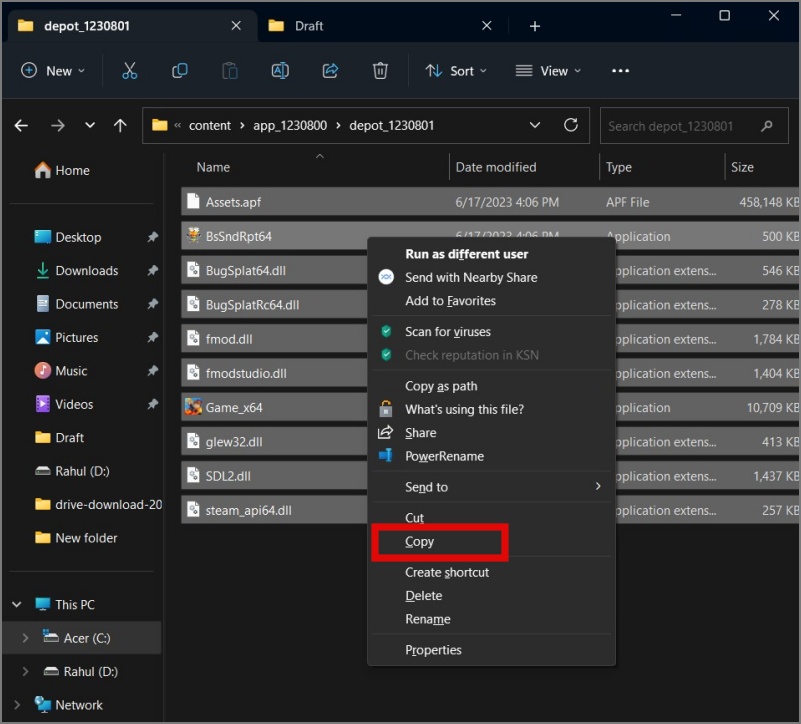Click the BsSndRpt64 file icon
This screenshot has width=801, height=724.
193,236
